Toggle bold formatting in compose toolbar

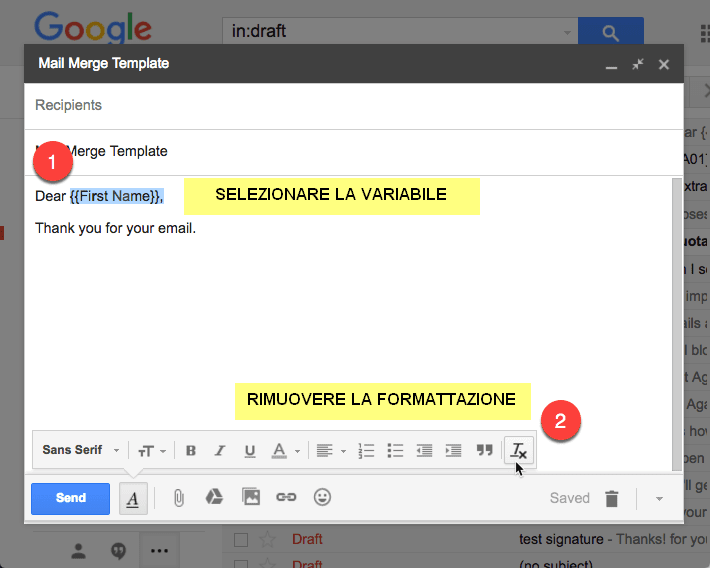pyautogui.click(x=191, y=450)
